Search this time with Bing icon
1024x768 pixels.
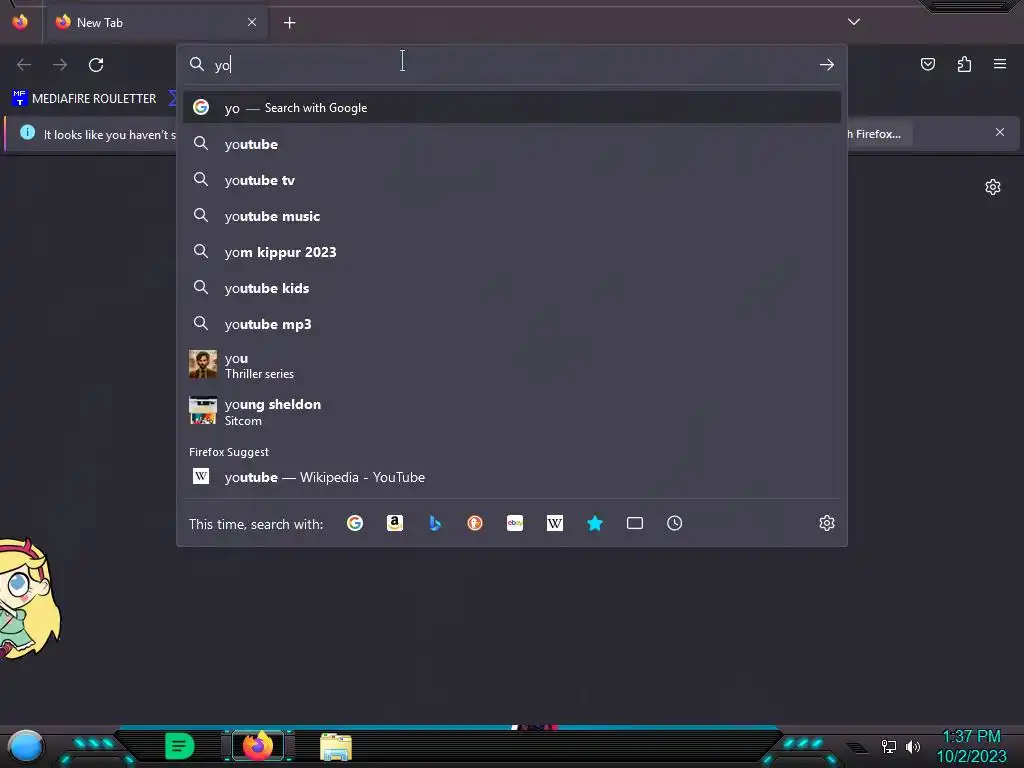tap(435, 523)
